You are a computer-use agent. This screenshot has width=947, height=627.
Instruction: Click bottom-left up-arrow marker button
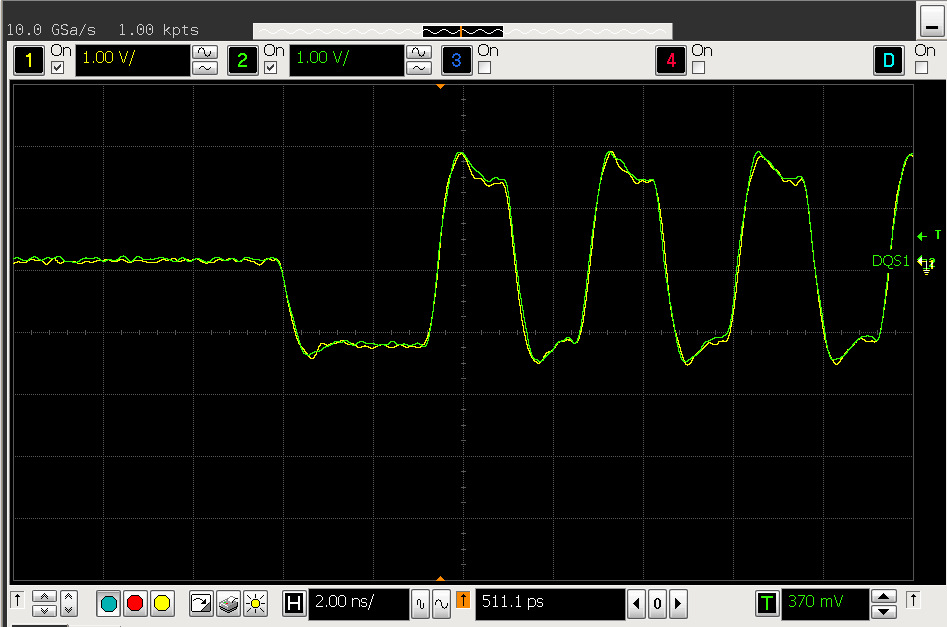click(18, 600)
